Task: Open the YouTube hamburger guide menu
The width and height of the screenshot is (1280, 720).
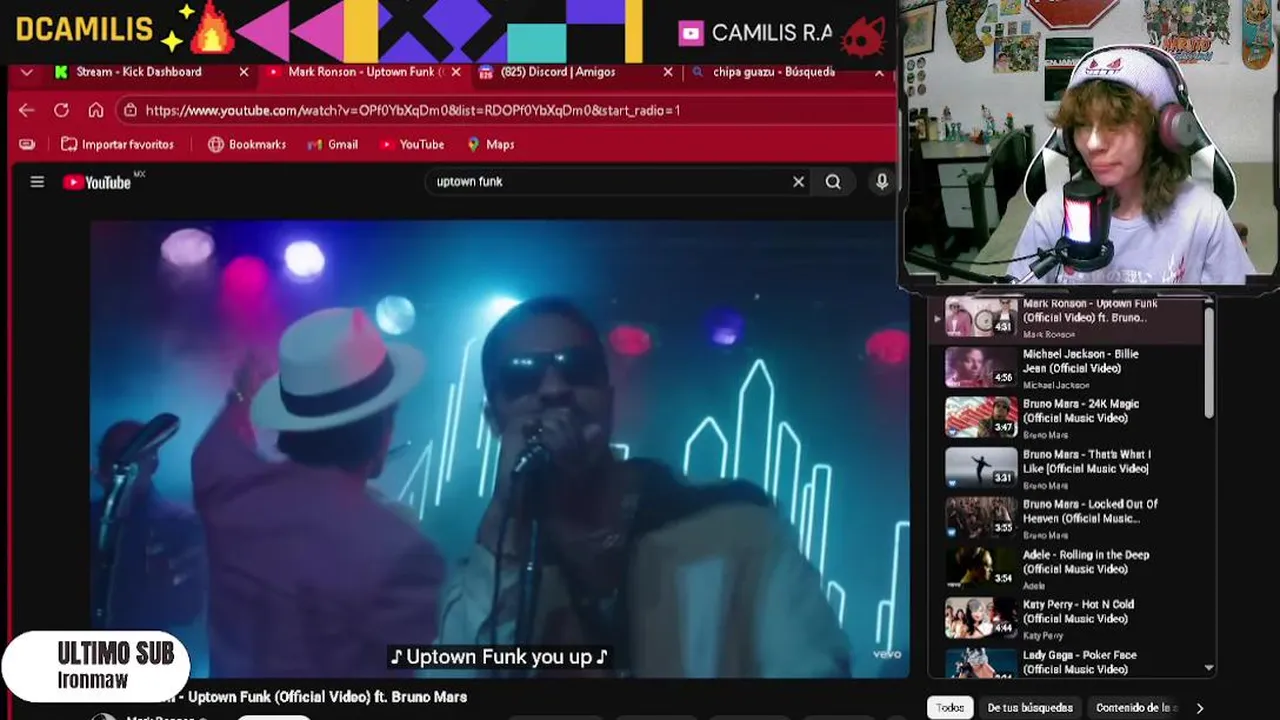Action: pos(37,182)
